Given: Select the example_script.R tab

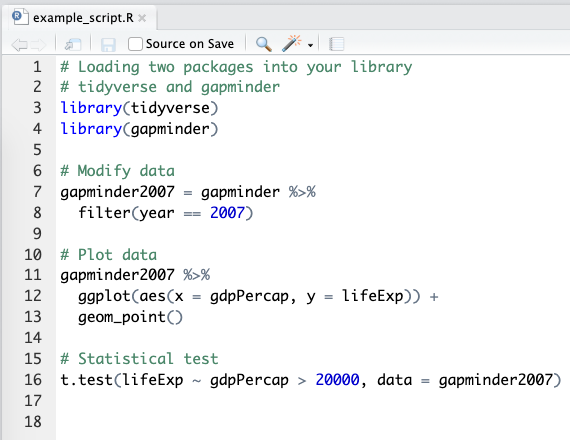Looking at the screenshot, I should tap(83, 18).
